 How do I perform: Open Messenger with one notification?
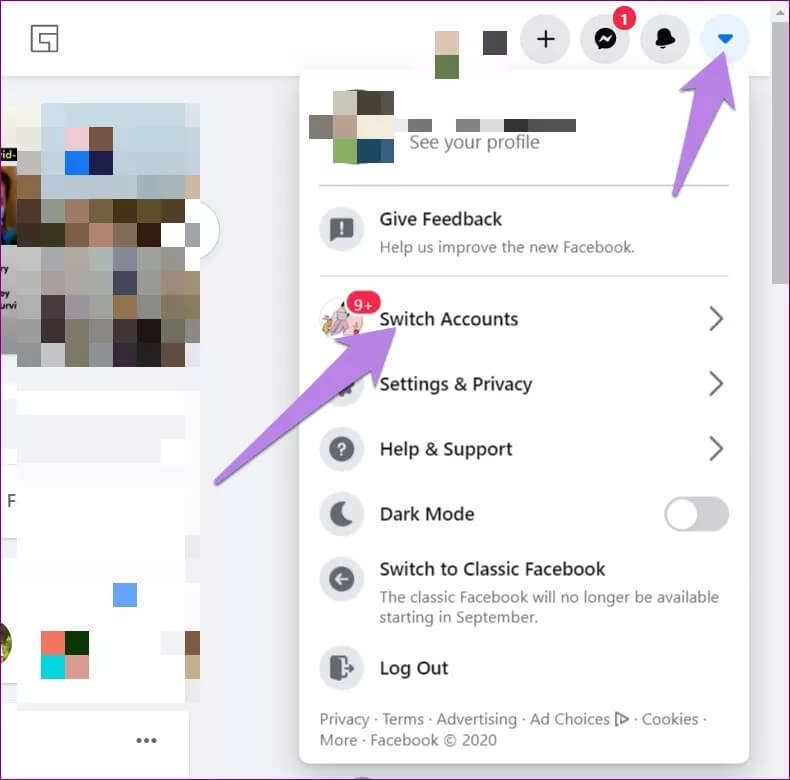pos(605,39)
